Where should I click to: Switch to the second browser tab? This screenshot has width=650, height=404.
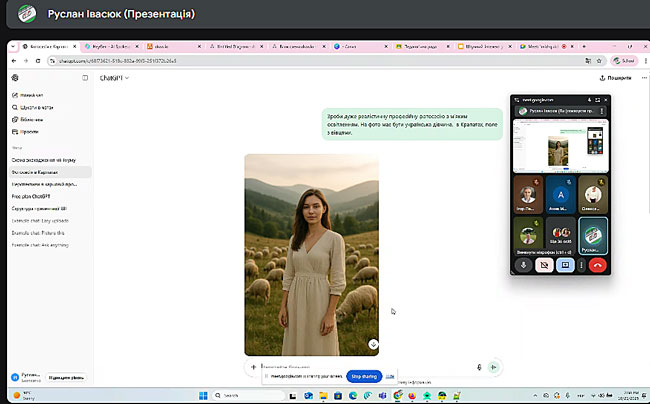coord(108,46)
